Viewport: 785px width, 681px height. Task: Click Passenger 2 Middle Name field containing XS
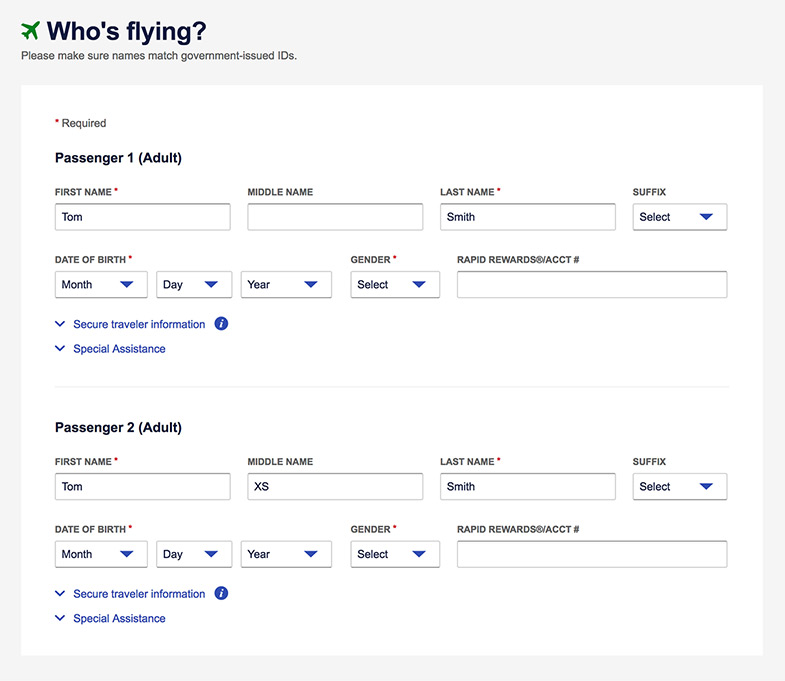(x=335, y=487)
